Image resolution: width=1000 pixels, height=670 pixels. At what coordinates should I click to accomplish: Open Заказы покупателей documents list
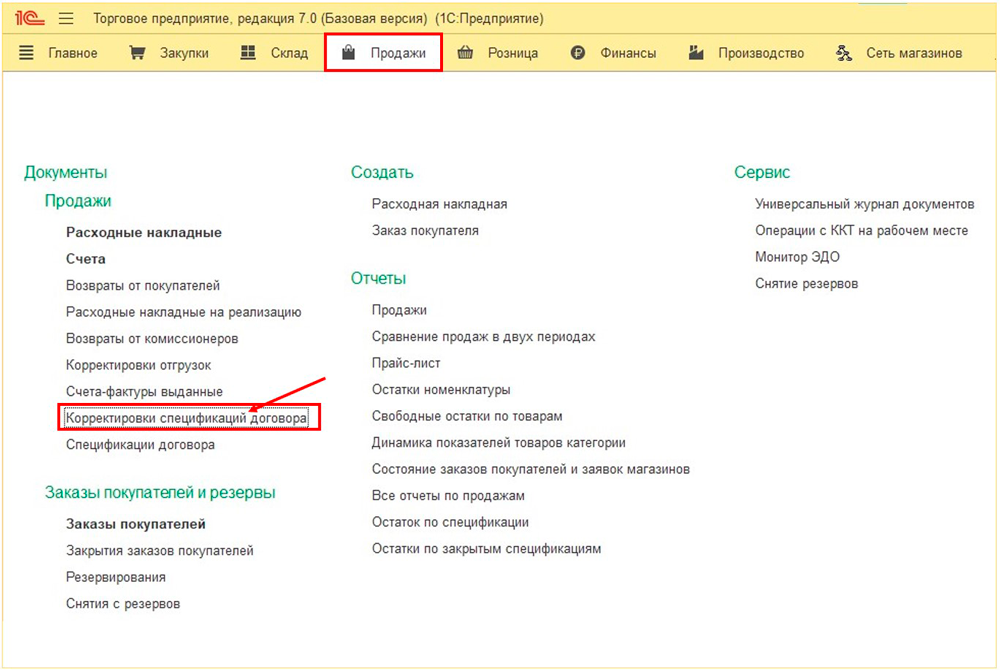pyautogui.click(x=136, y=524)
